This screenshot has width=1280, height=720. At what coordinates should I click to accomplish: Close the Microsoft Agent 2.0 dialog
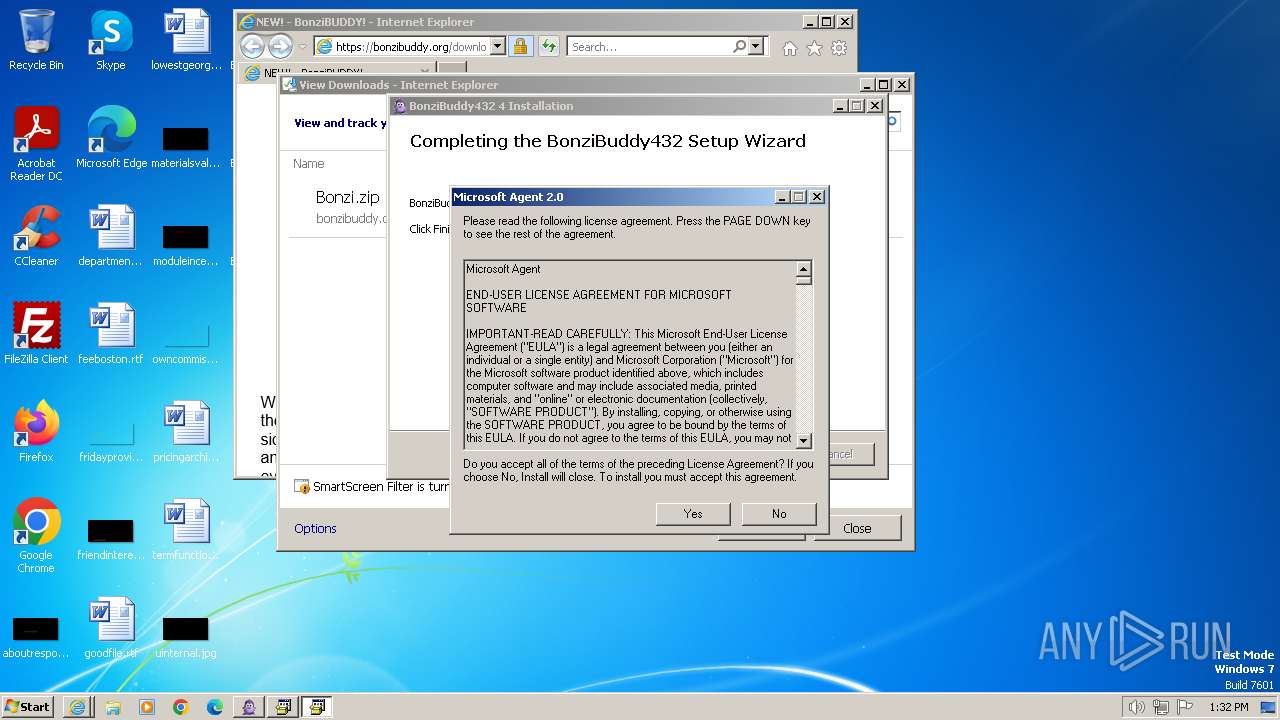pos(817,197)
